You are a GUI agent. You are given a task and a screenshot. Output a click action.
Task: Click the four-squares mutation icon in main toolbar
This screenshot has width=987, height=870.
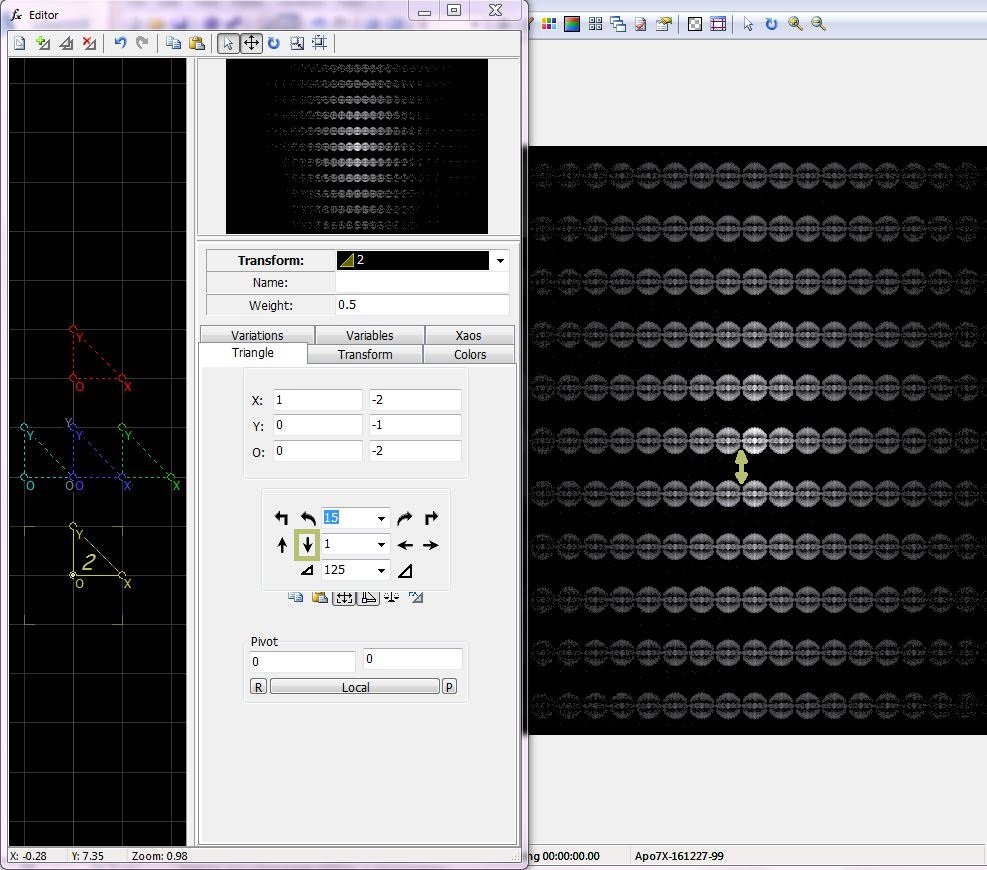595,24
